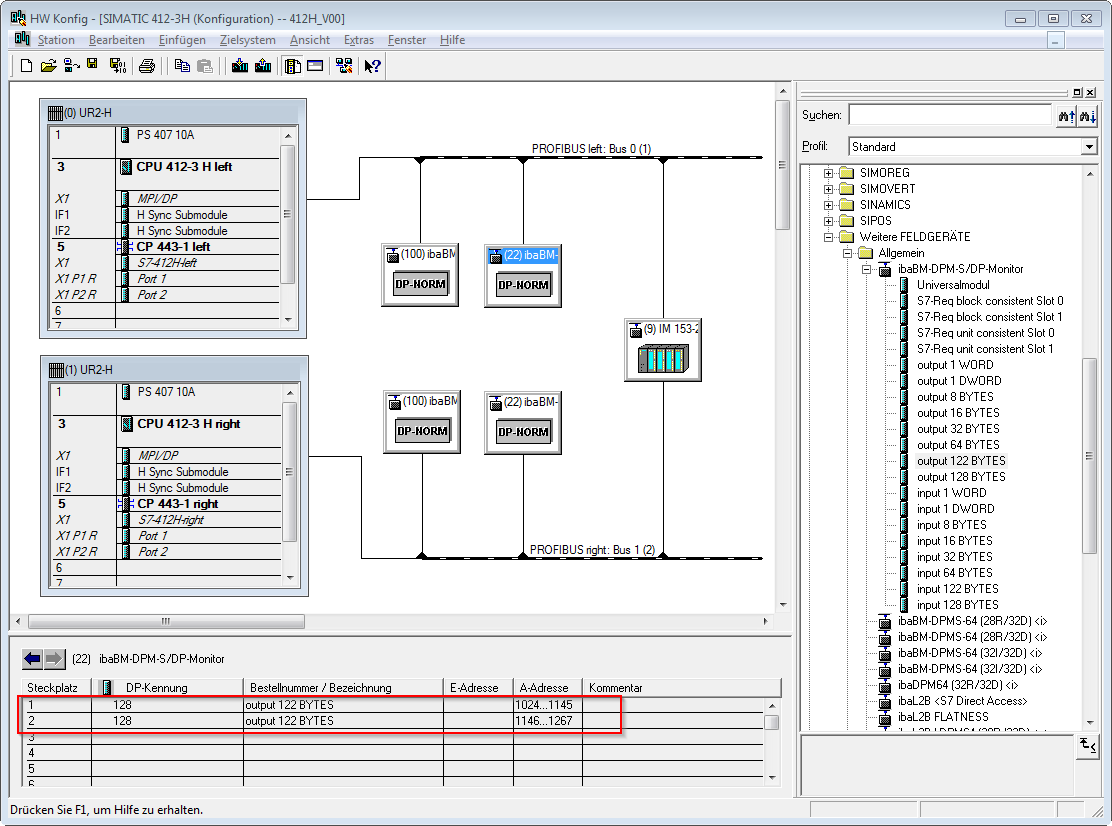Click the New station toolbar icon
The image size is (1112, 826).
pos(27,66)
